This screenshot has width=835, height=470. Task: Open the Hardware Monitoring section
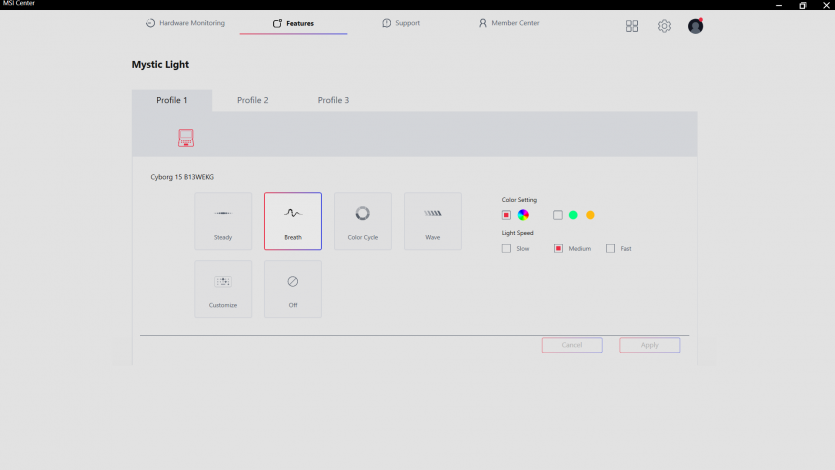click(185, 23)
